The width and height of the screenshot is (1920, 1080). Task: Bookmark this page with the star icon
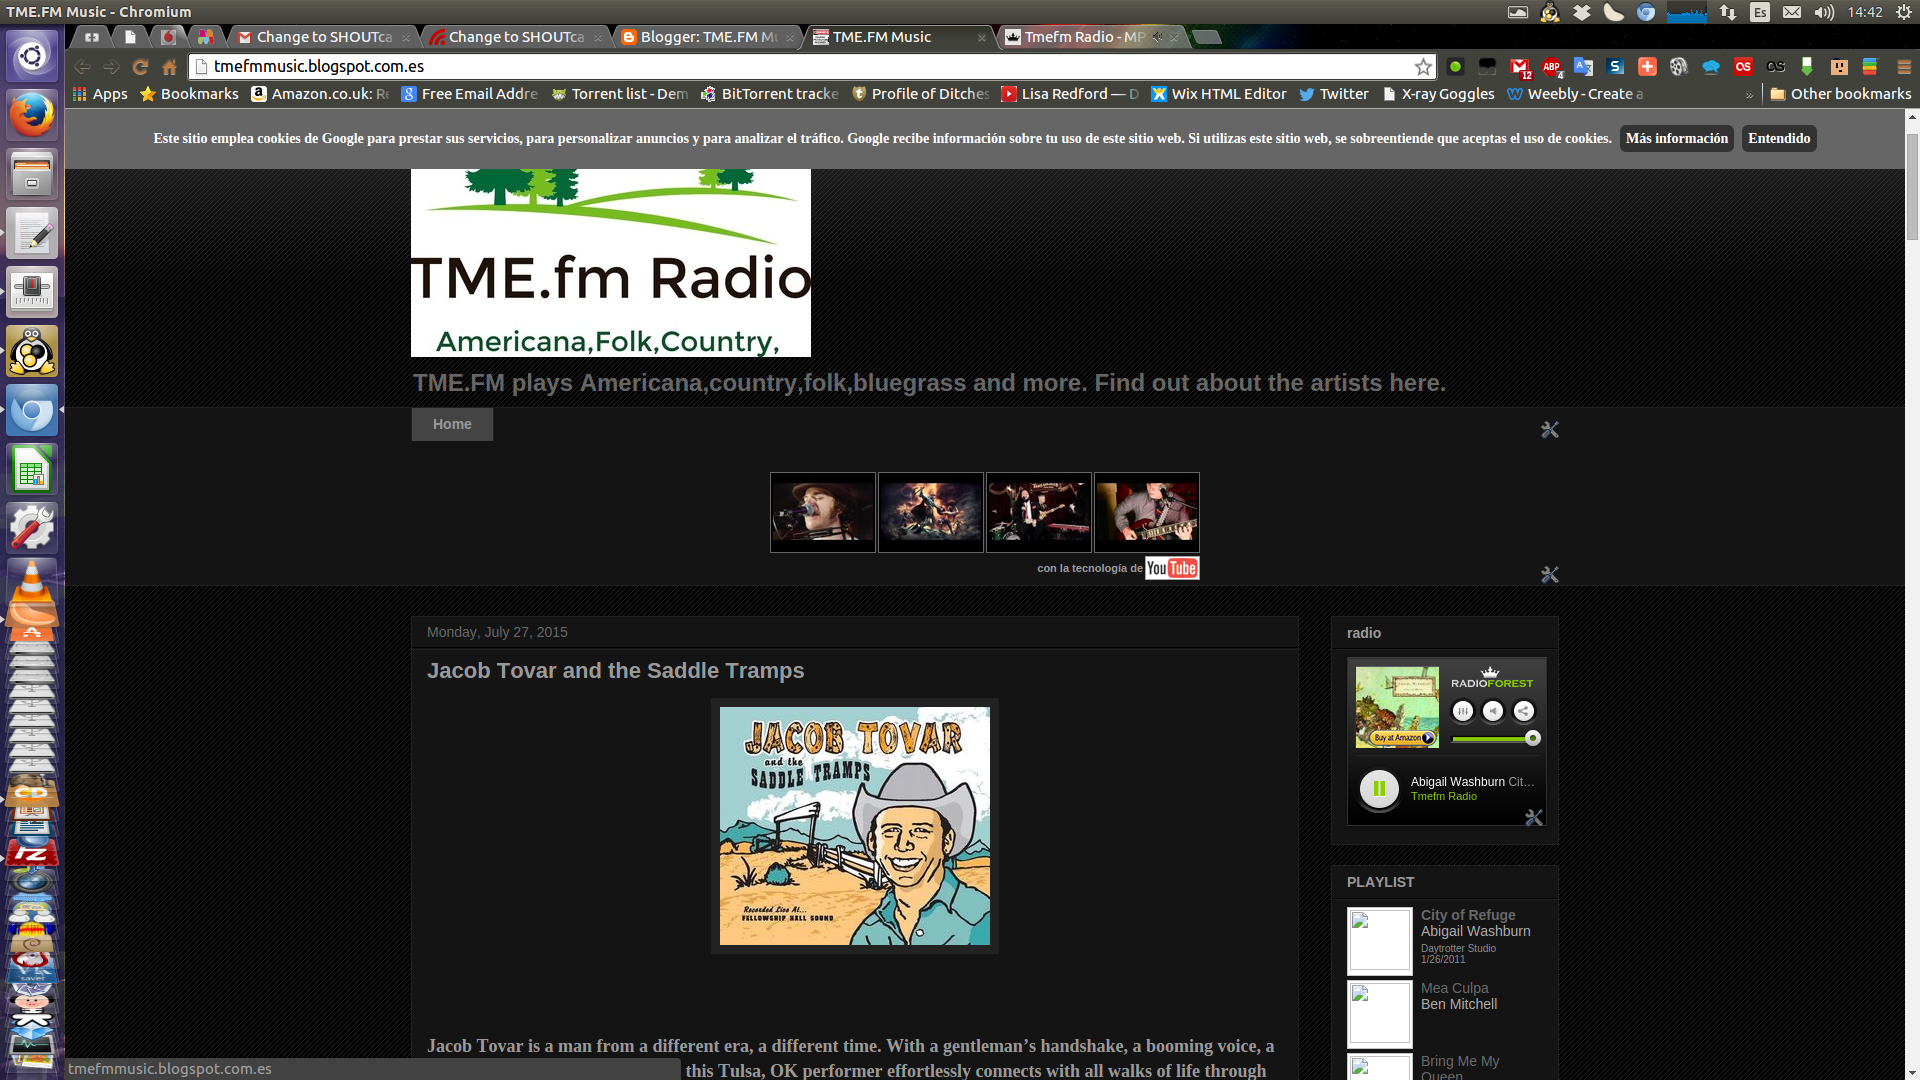[x=1423, y=67]
